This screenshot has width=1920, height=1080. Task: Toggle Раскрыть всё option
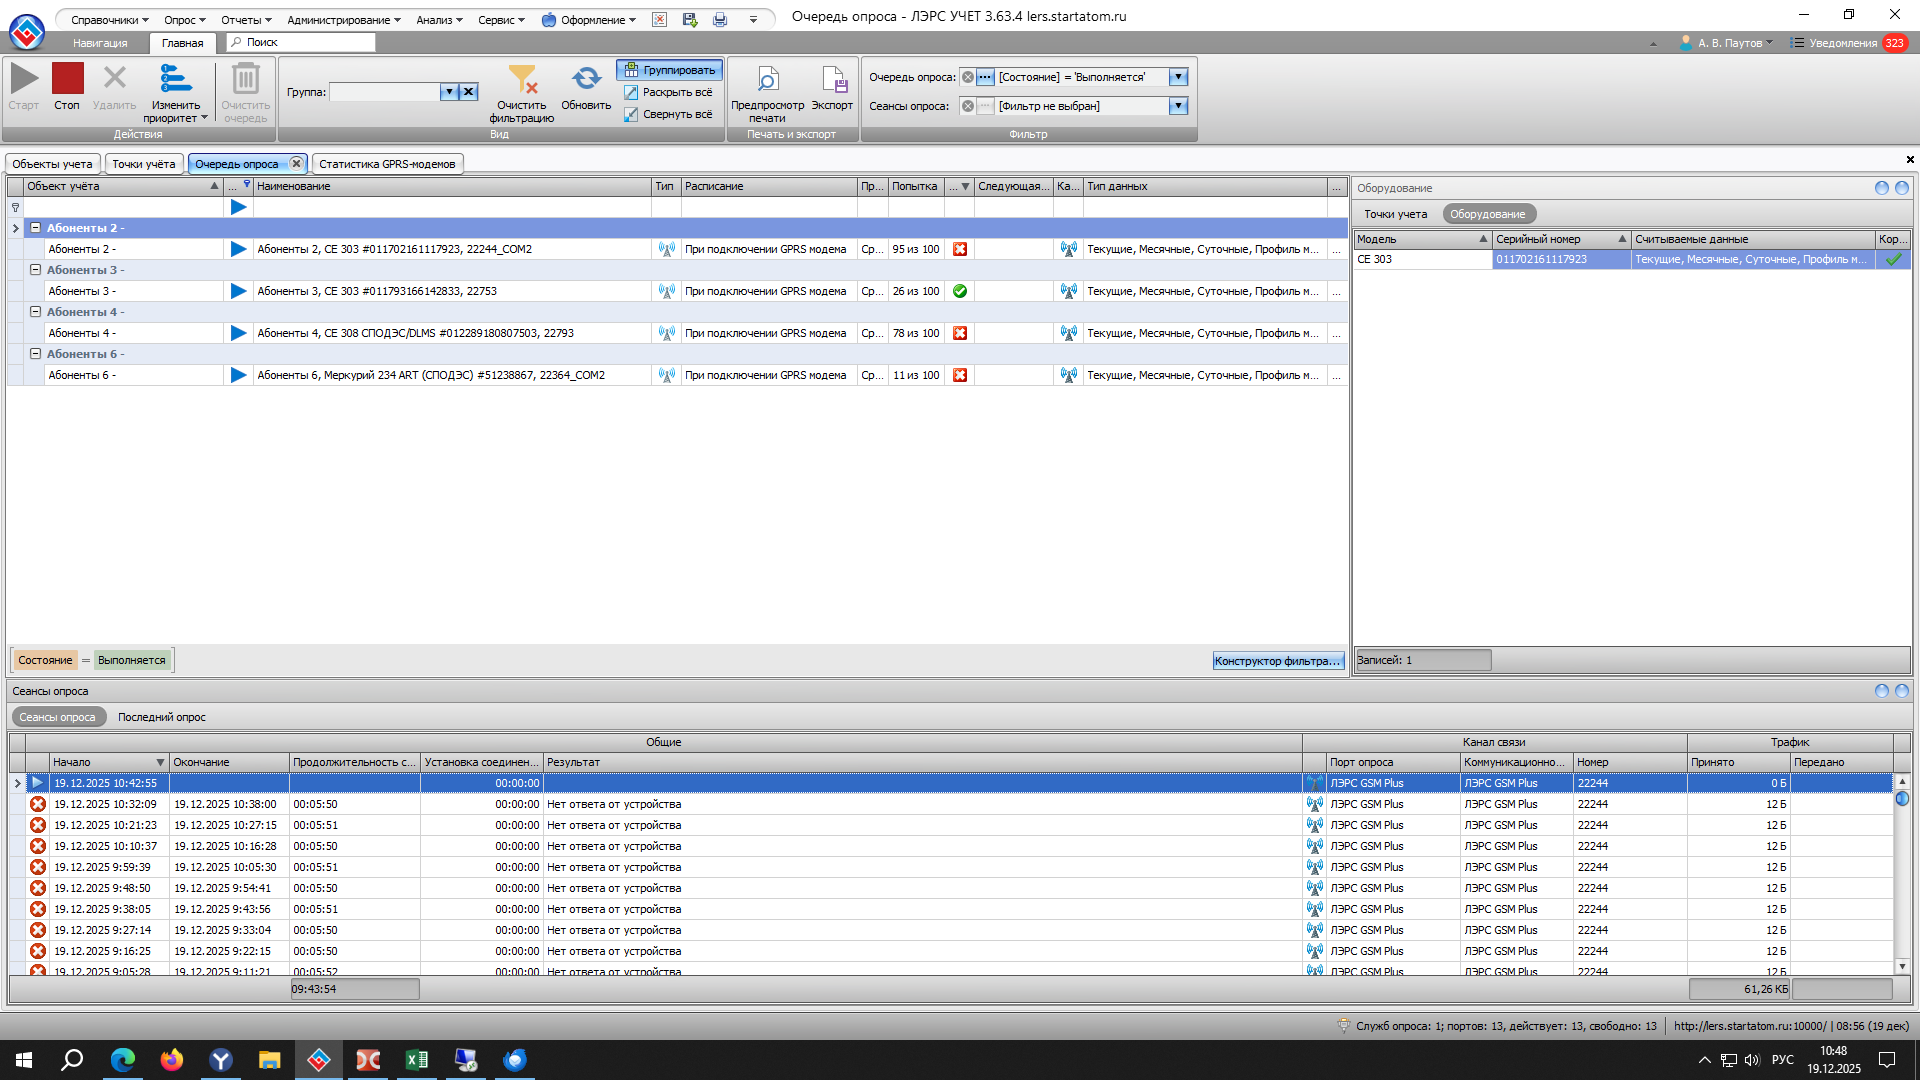(x=668, y=92)
